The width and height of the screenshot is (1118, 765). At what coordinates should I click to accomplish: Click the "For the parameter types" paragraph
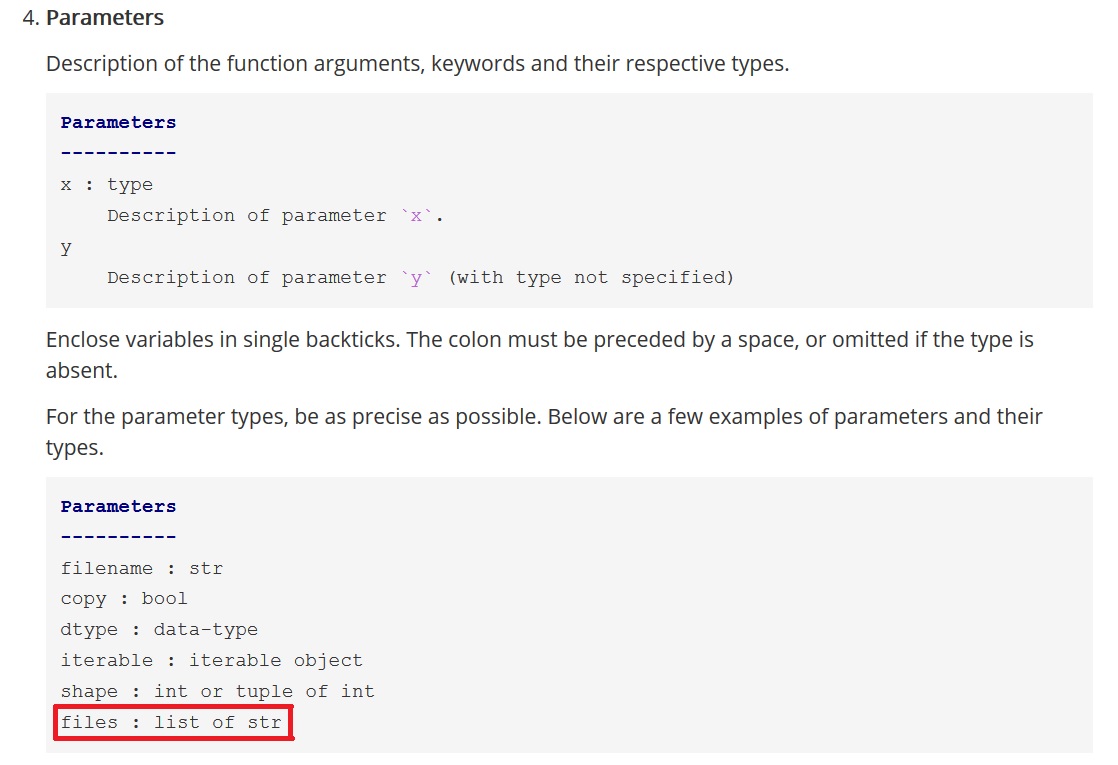[x=544, y=416]
